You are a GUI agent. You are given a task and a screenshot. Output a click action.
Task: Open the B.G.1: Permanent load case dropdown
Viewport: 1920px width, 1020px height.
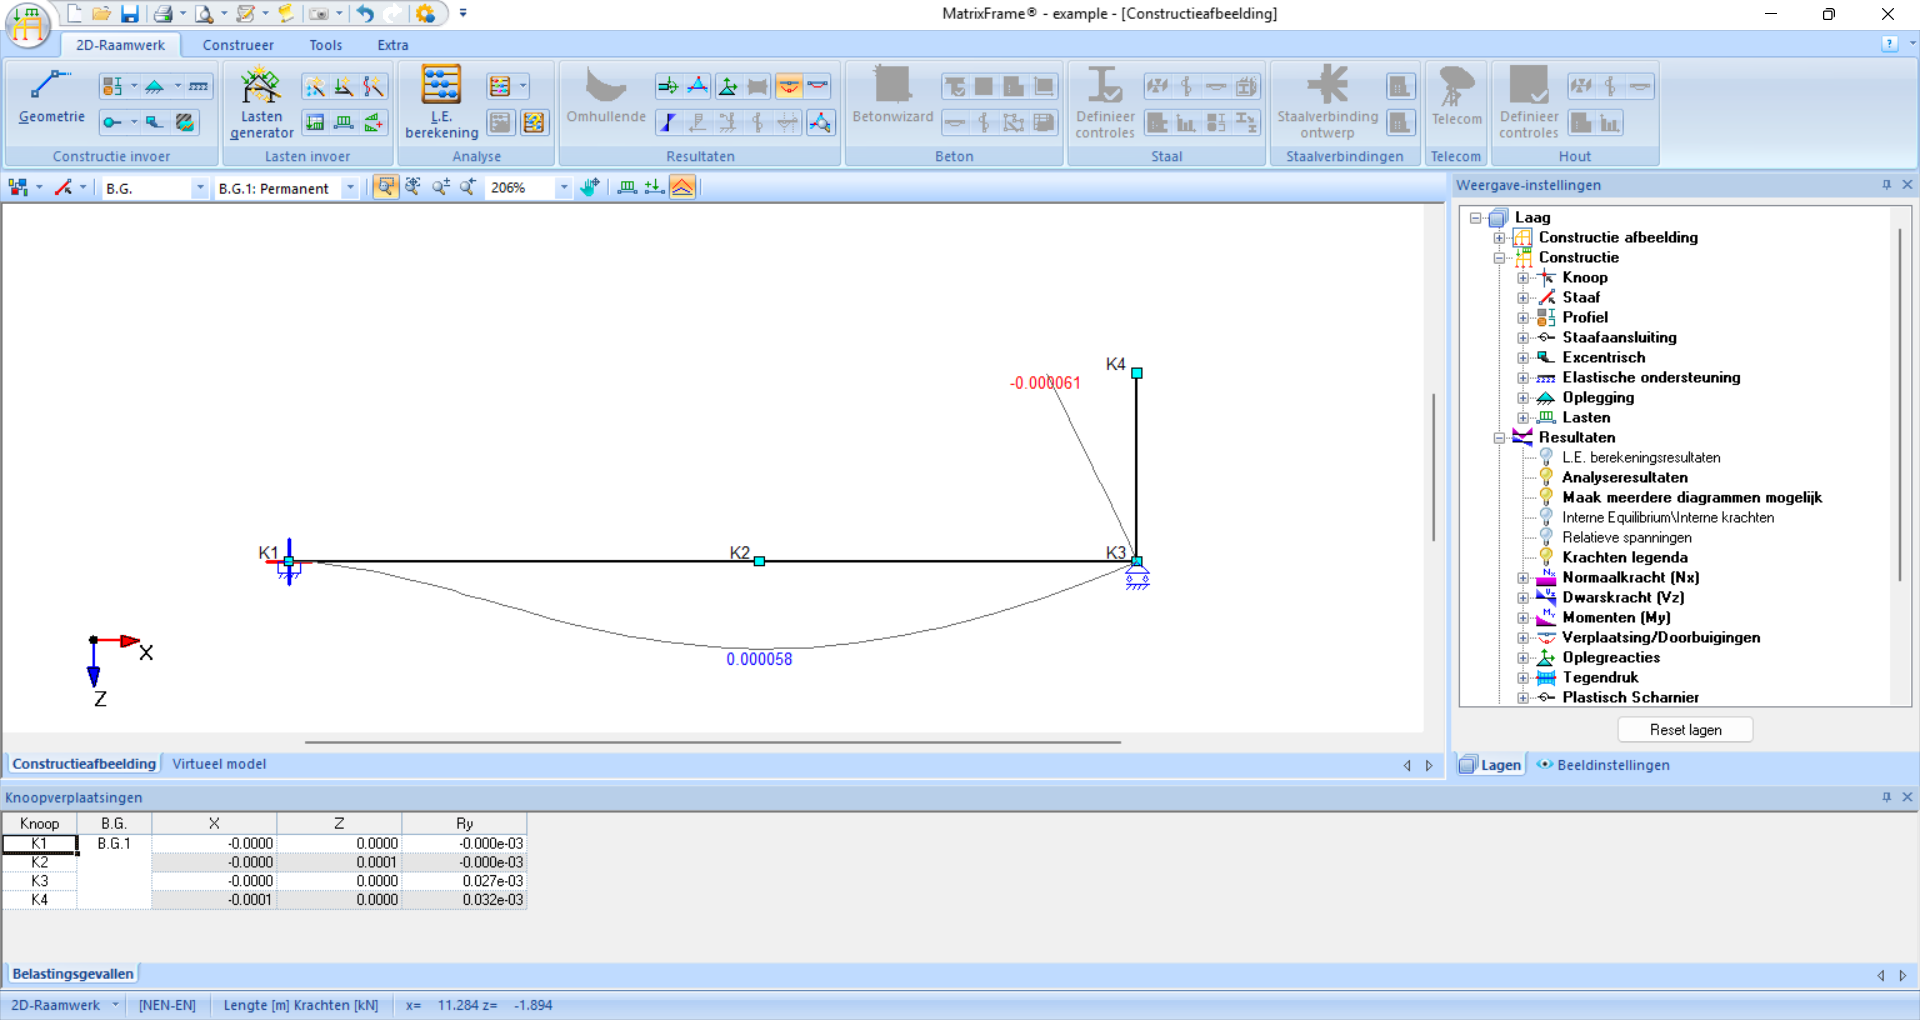click(349, 188)
